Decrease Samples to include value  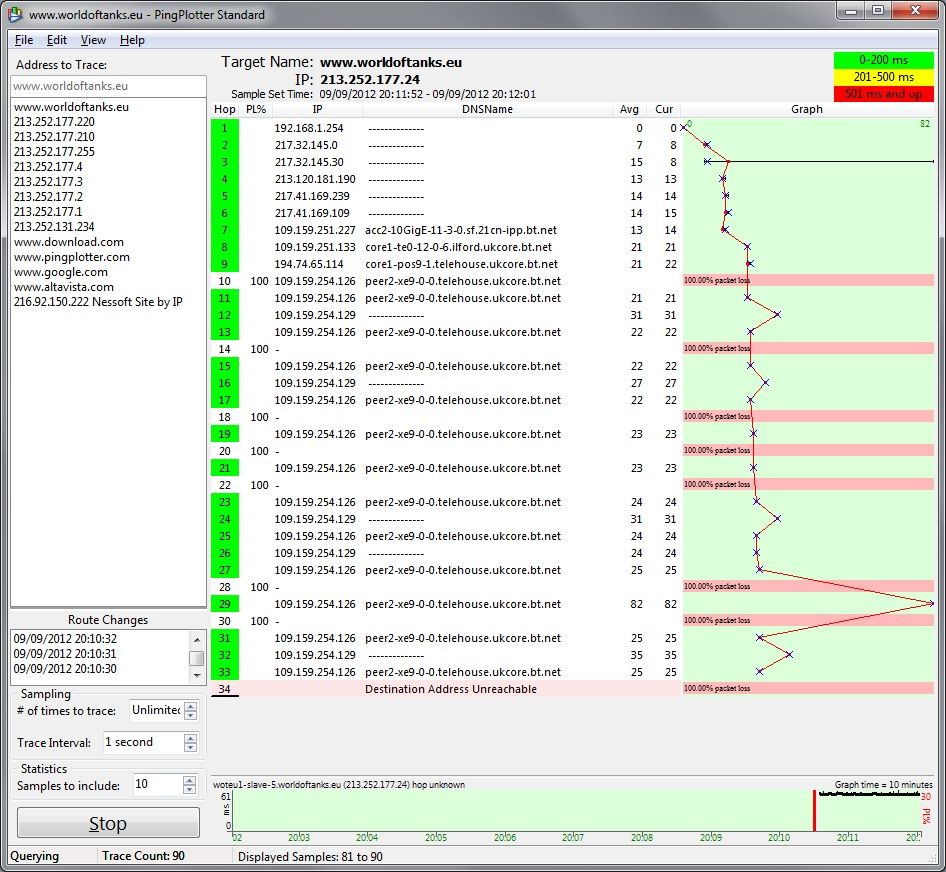(189, 789)
